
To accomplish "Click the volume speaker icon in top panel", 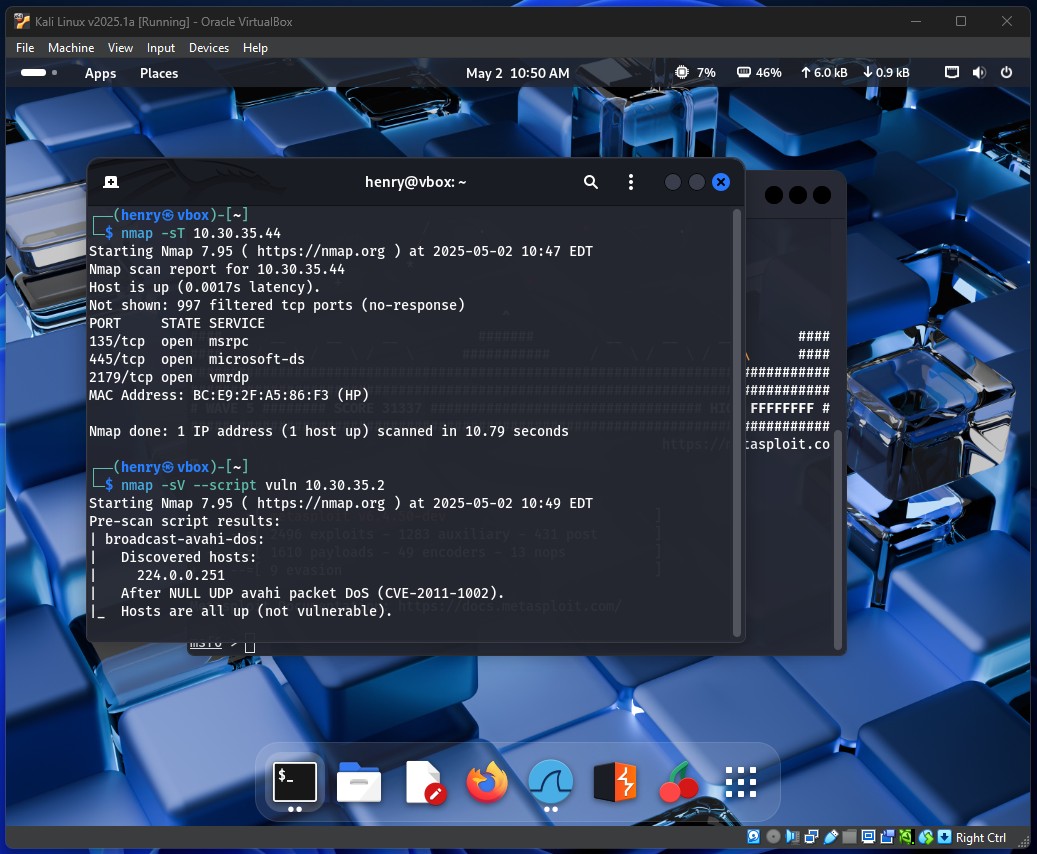I will coord(979,73).
